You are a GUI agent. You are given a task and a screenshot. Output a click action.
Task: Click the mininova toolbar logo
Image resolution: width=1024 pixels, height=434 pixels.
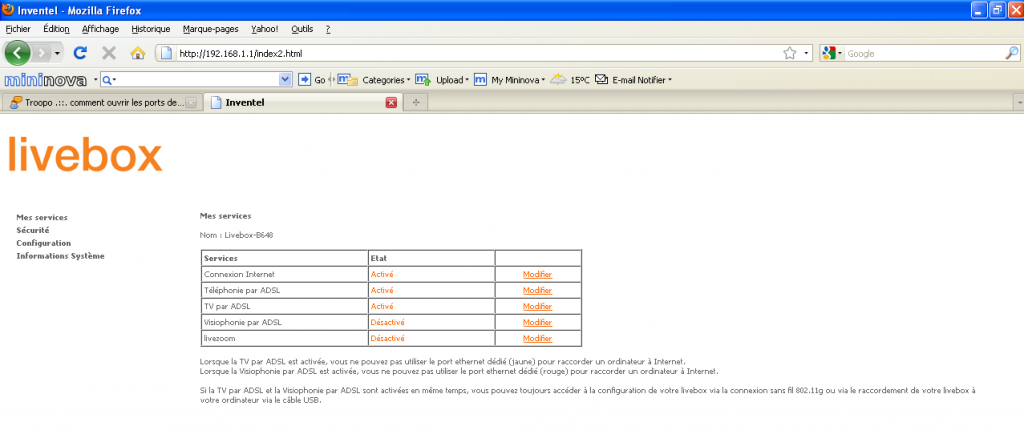(46, 80)
